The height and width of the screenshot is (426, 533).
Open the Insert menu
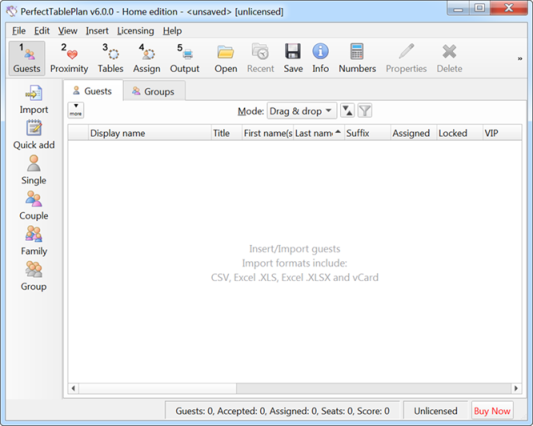pos(97,31)
